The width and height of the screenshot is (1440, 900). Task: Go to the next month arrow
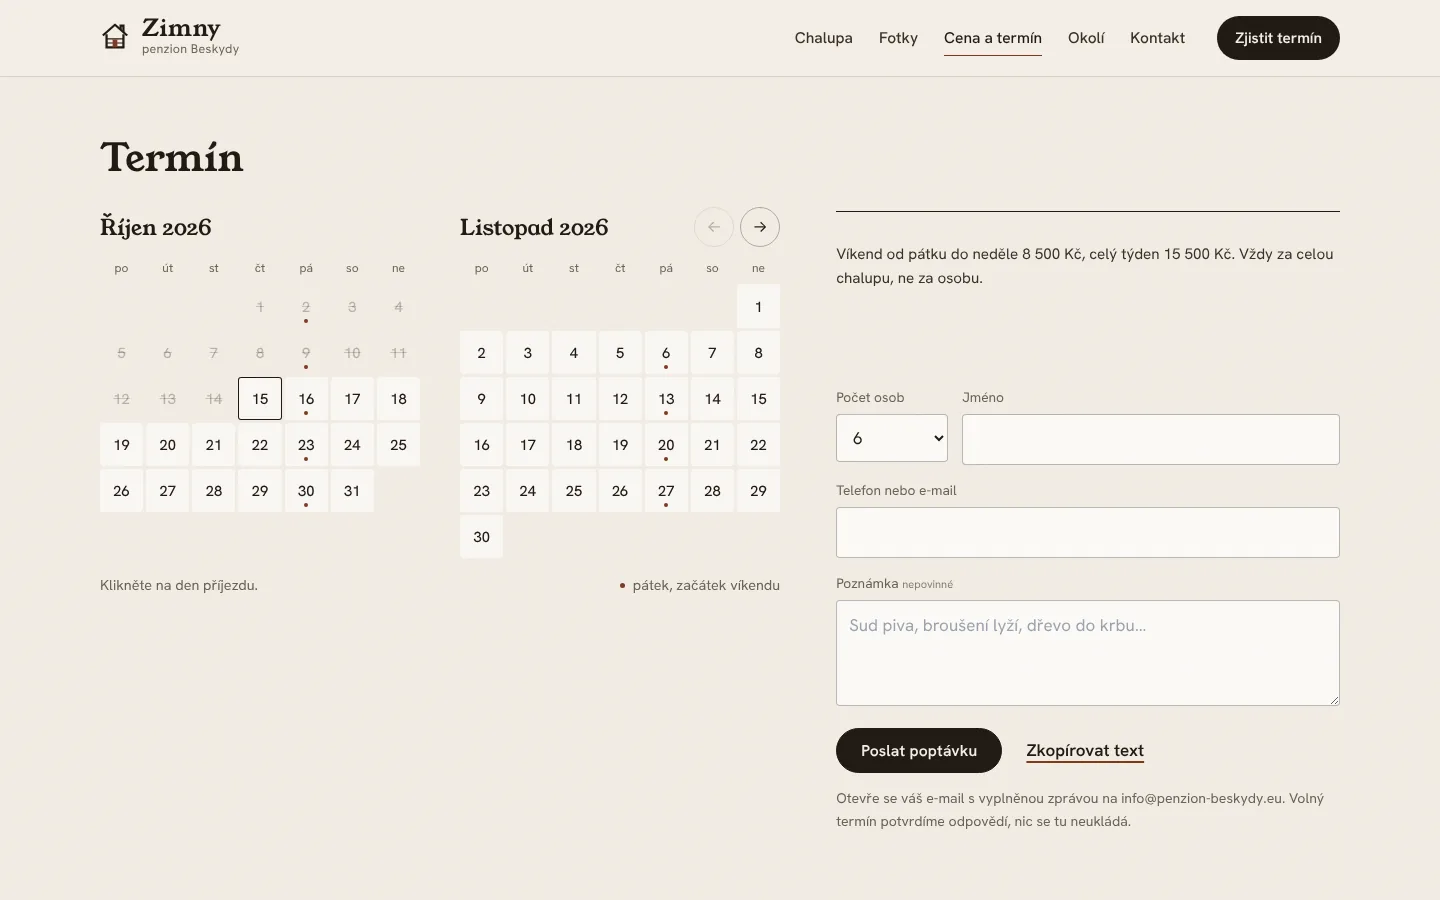[x=760, y=227]
